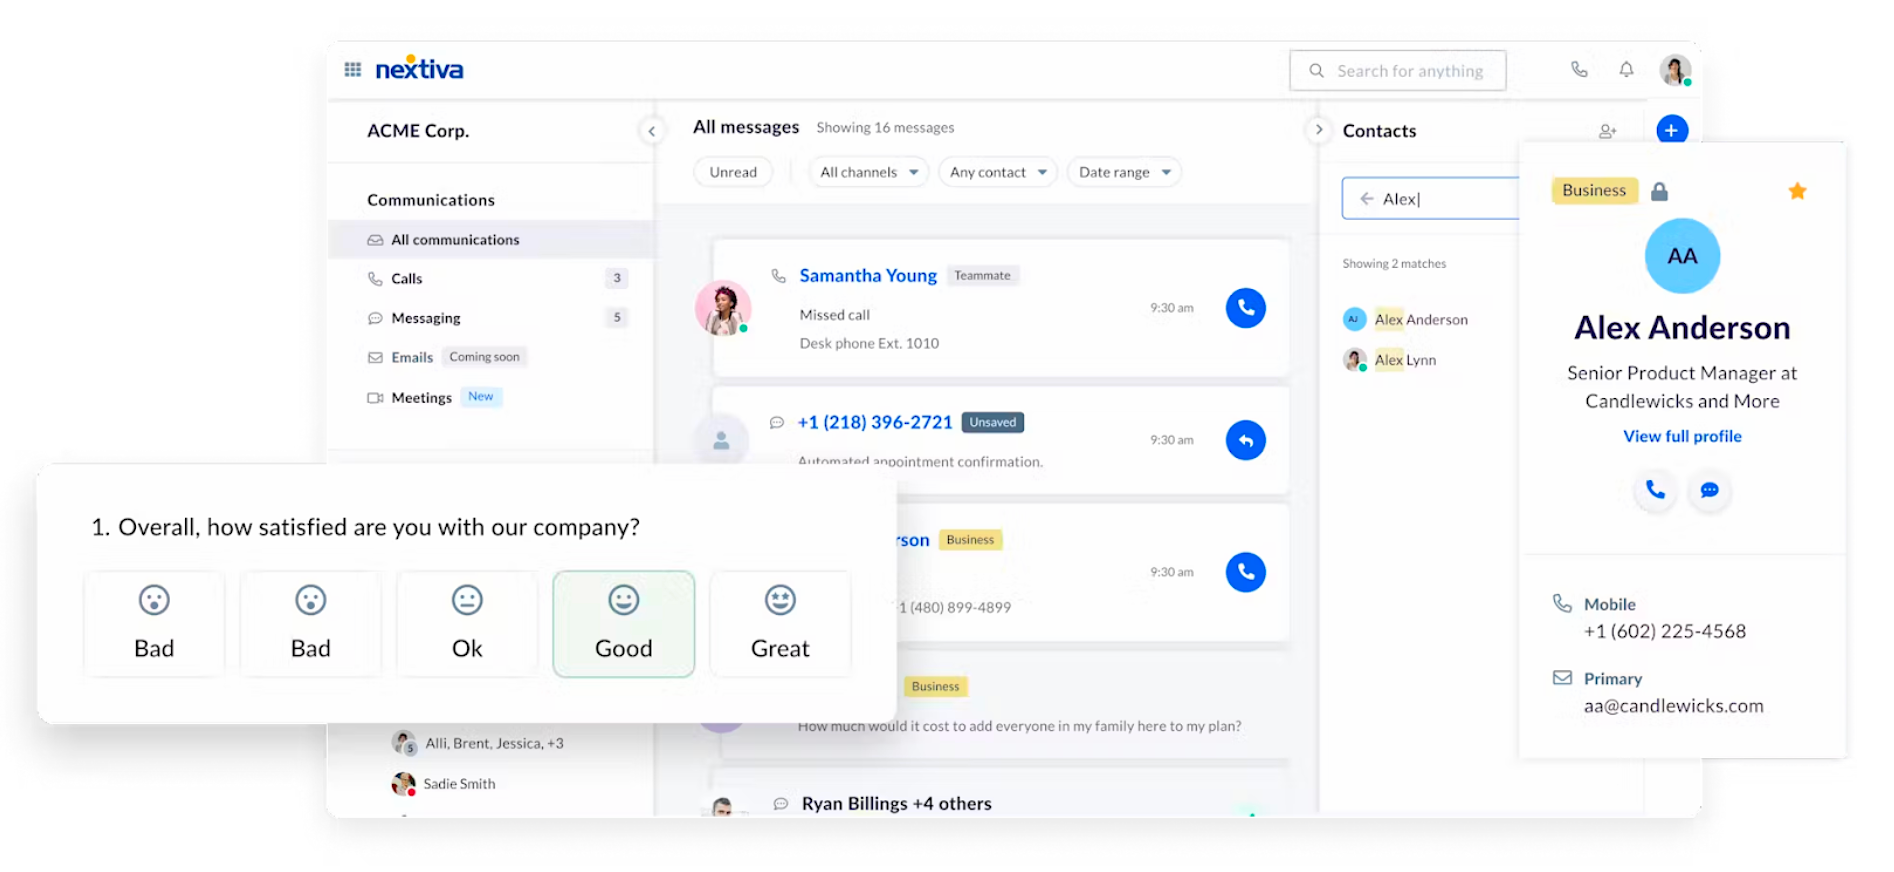Viewport: 1894px width, 872px height.
Task: Toggle favorite star on Alex Anderson
Action: coord(1796,191)
